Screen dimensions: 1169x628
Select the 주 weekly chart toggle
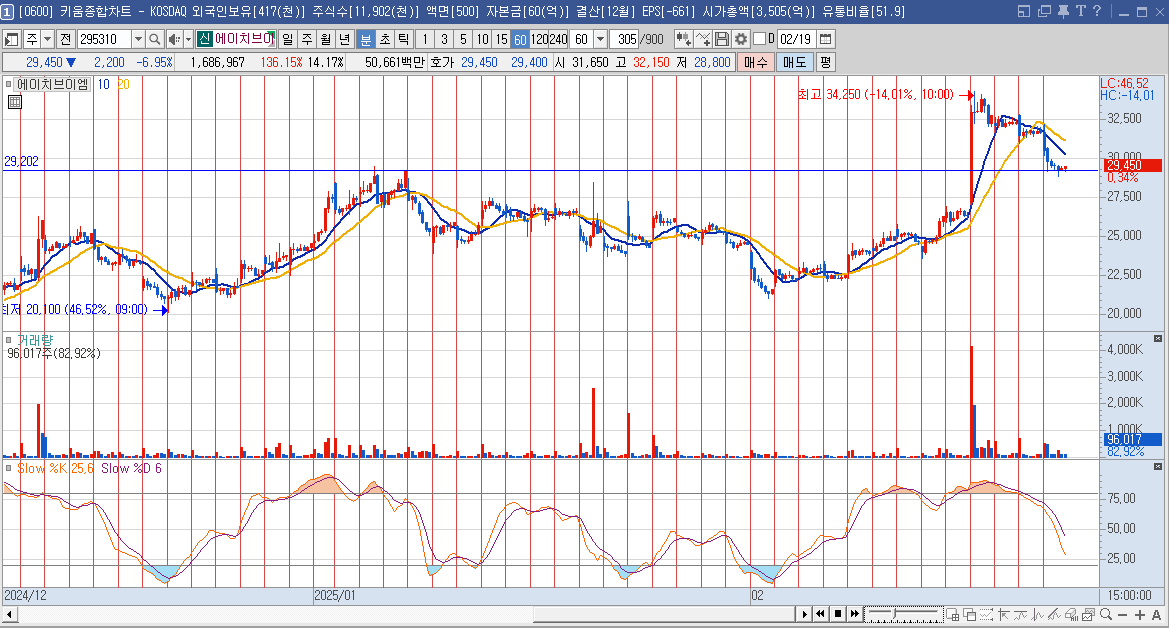coord(307,39)
